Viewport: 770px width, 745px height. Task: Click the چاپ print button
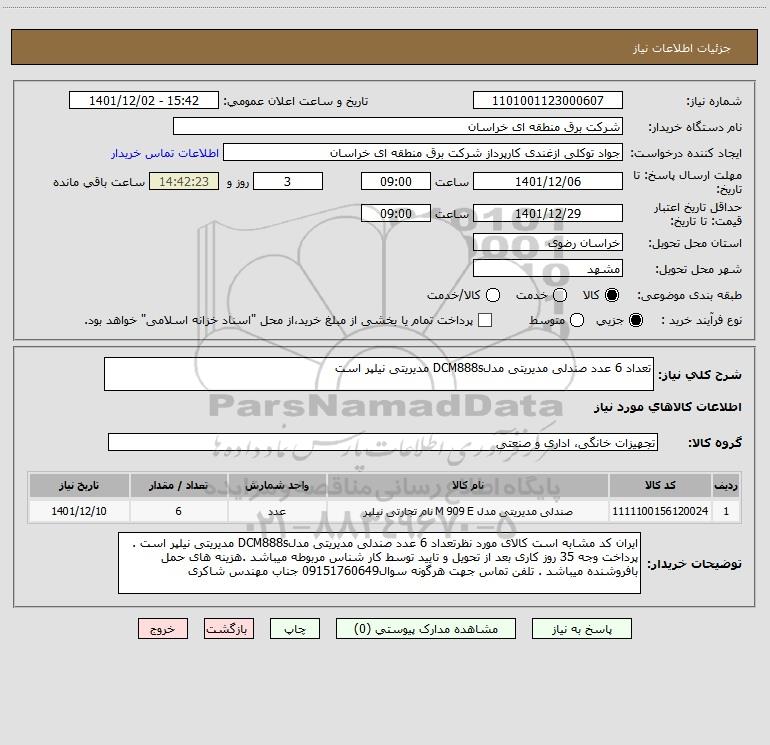pos(295,629)
